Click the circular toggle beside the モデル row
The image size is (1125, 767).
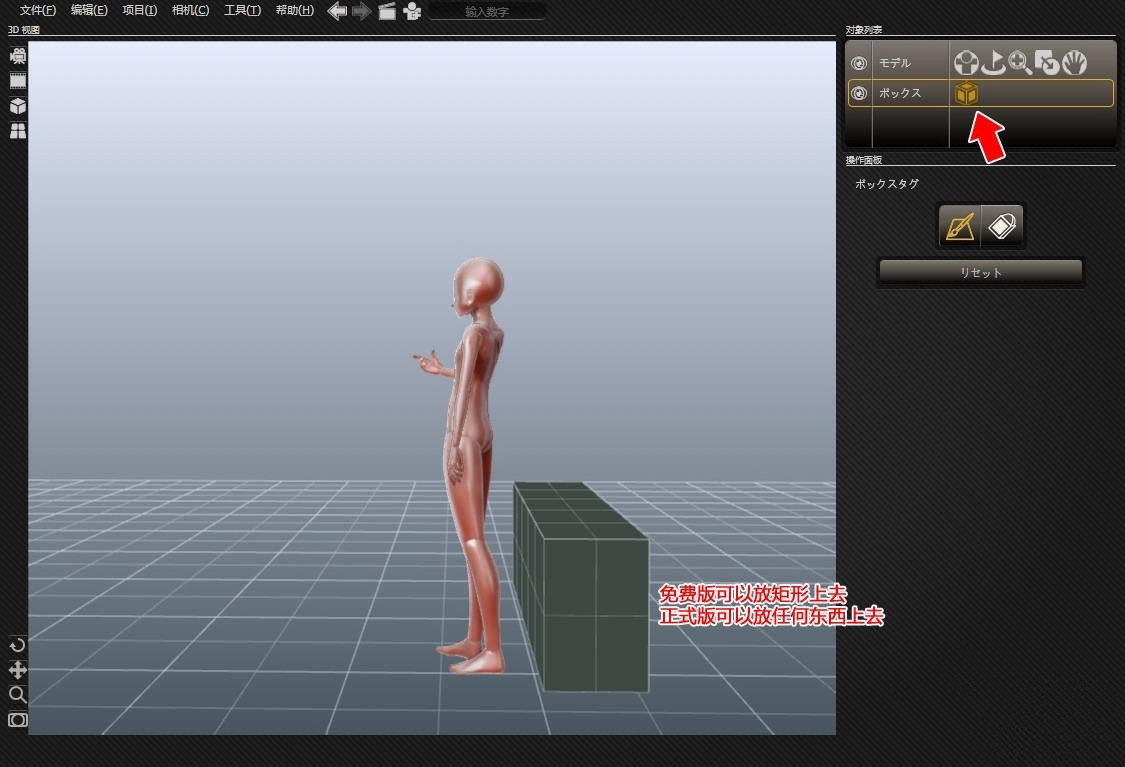click(x=858, y=63)
